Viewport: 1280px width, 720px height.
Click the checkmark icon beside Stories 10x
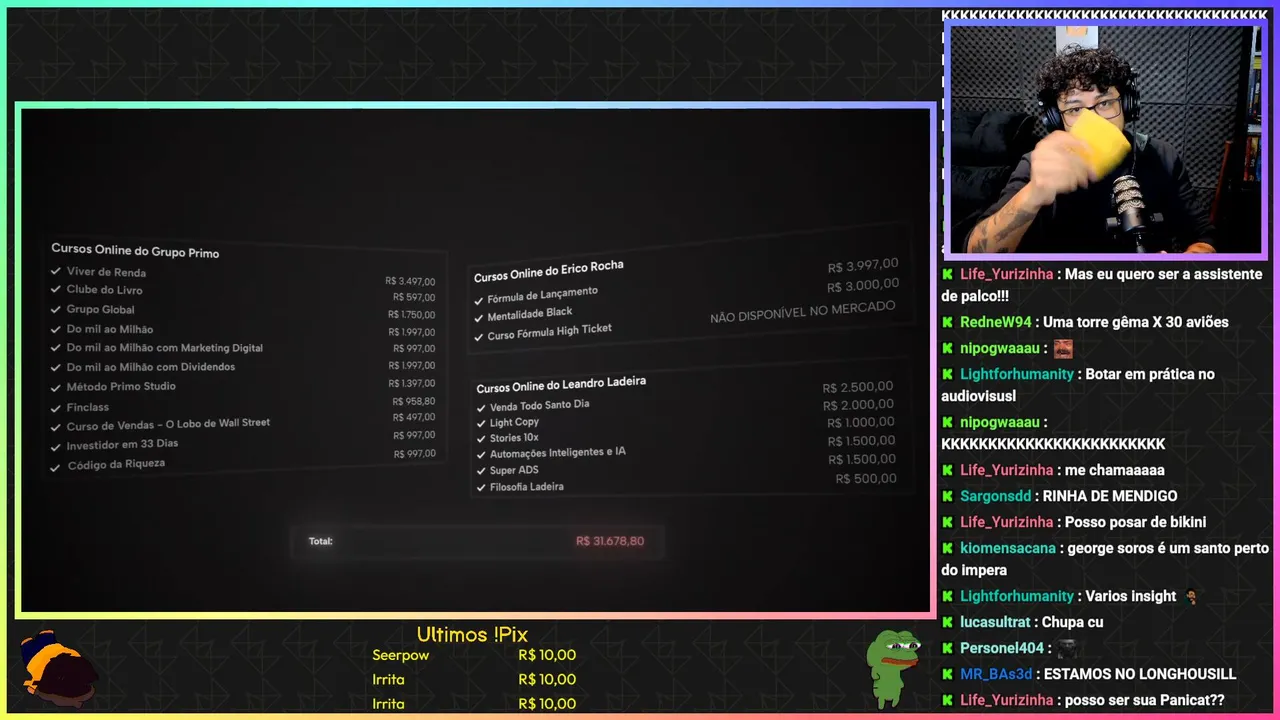[481, 439]
